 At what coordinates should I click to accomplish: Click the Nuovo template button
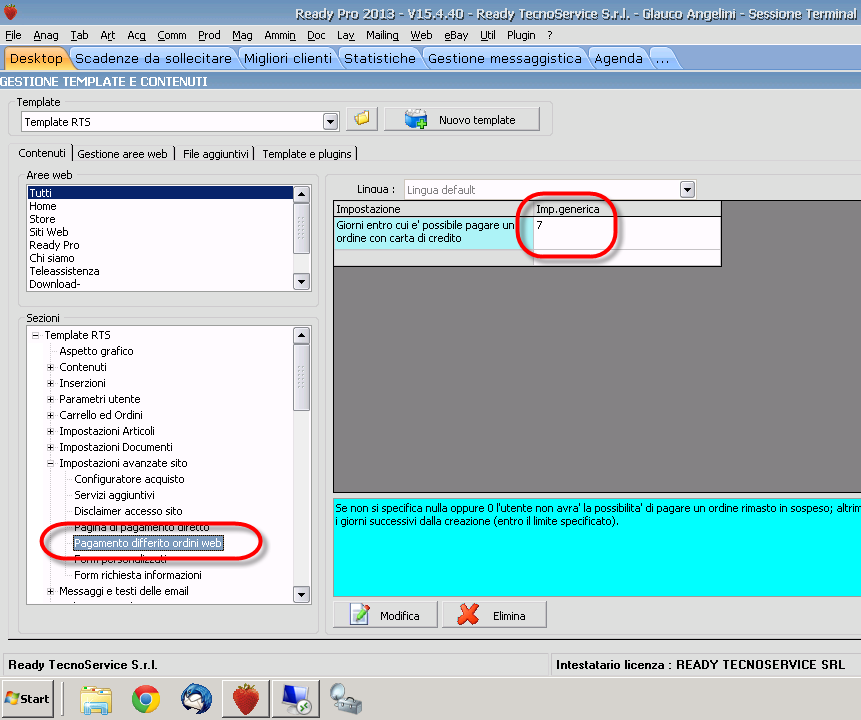462,119
